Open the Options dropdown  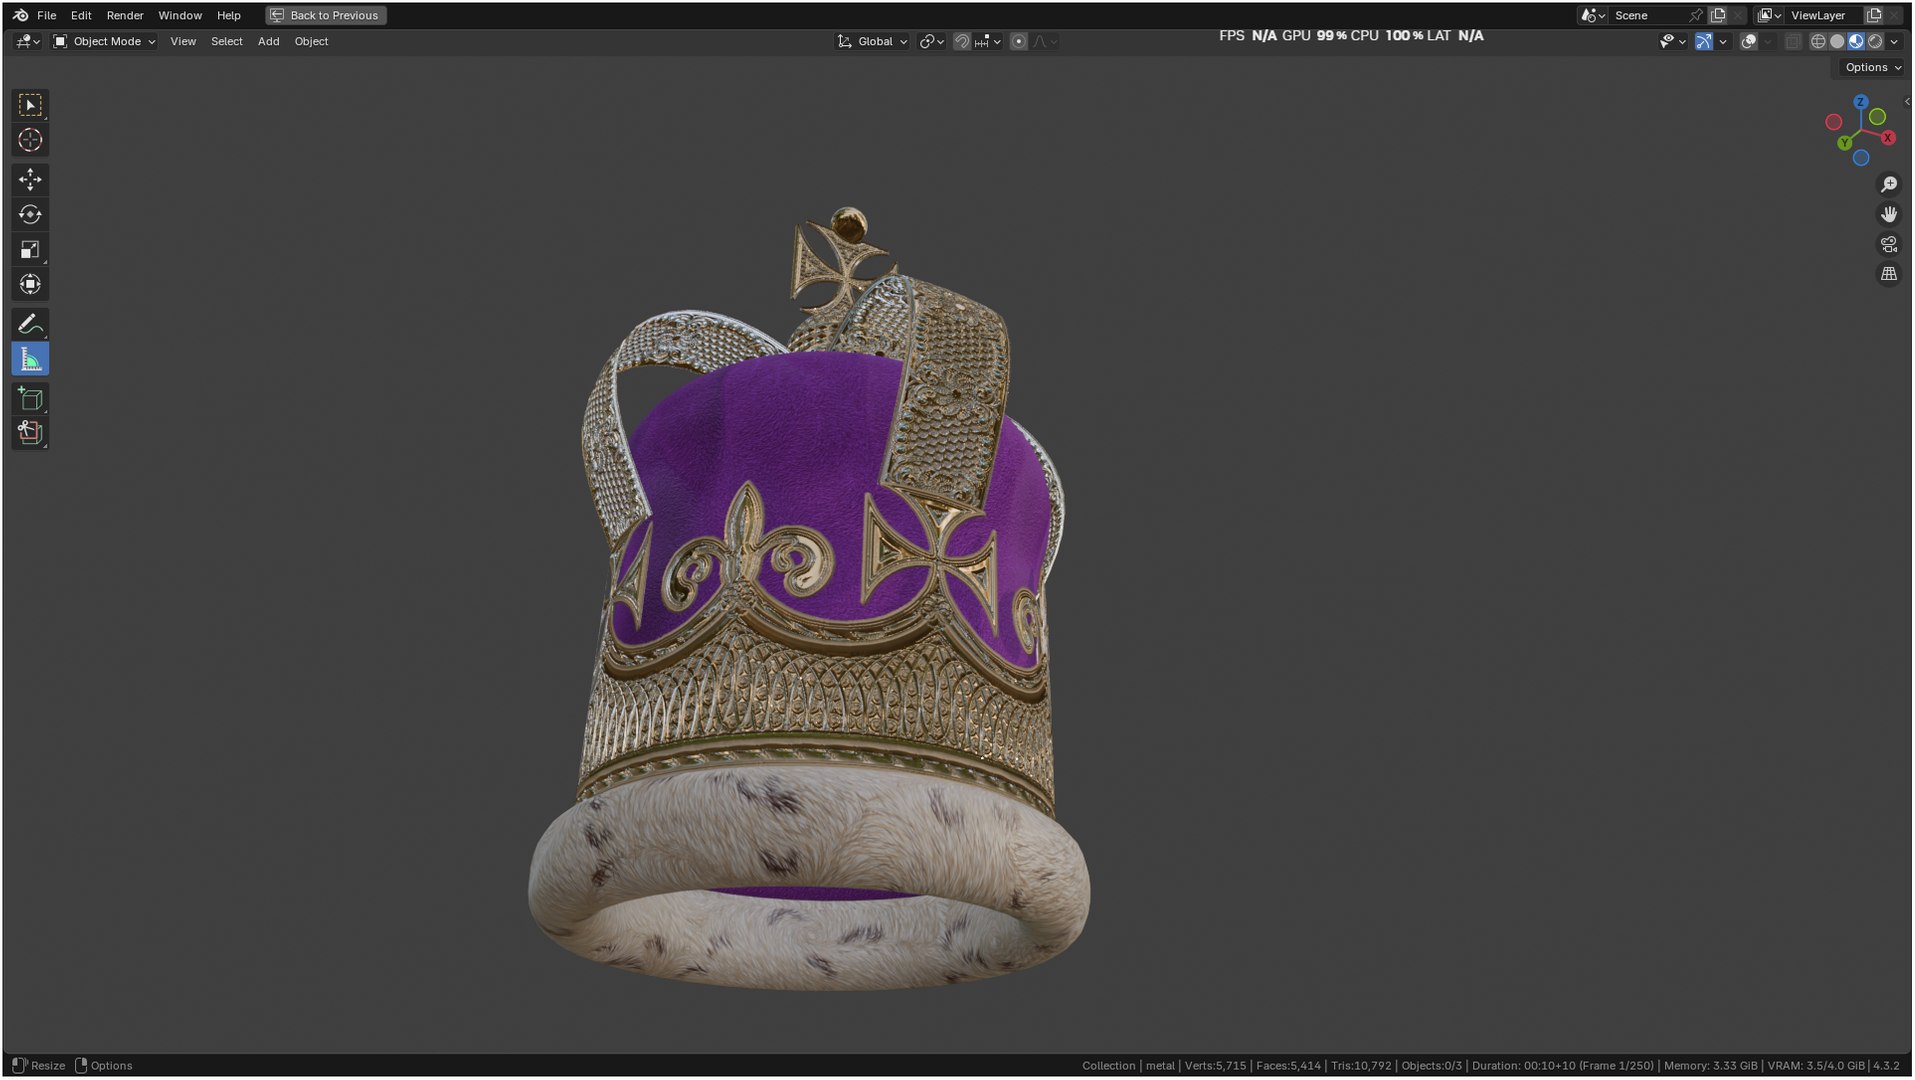pos(1873,67)
